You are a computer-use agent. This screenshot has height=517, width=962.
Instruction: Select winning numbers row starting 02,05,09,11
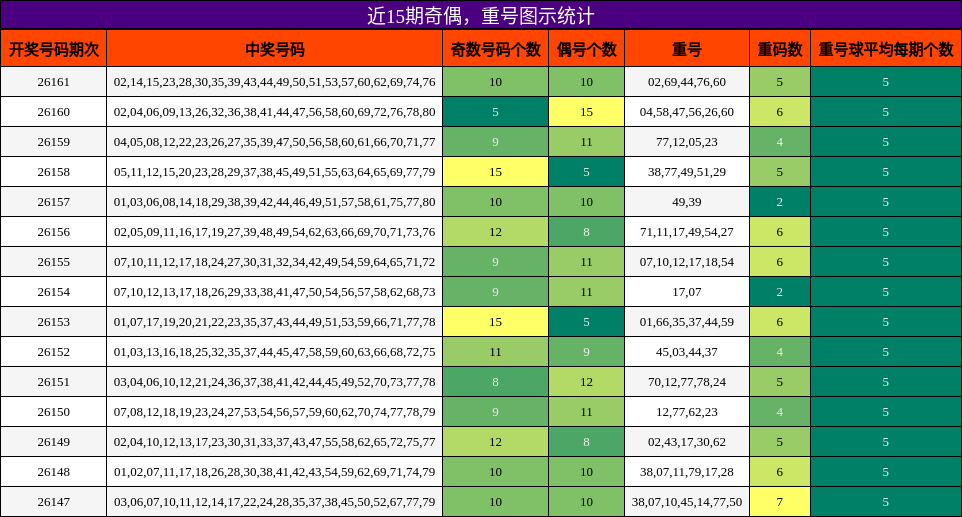[274, 232]
